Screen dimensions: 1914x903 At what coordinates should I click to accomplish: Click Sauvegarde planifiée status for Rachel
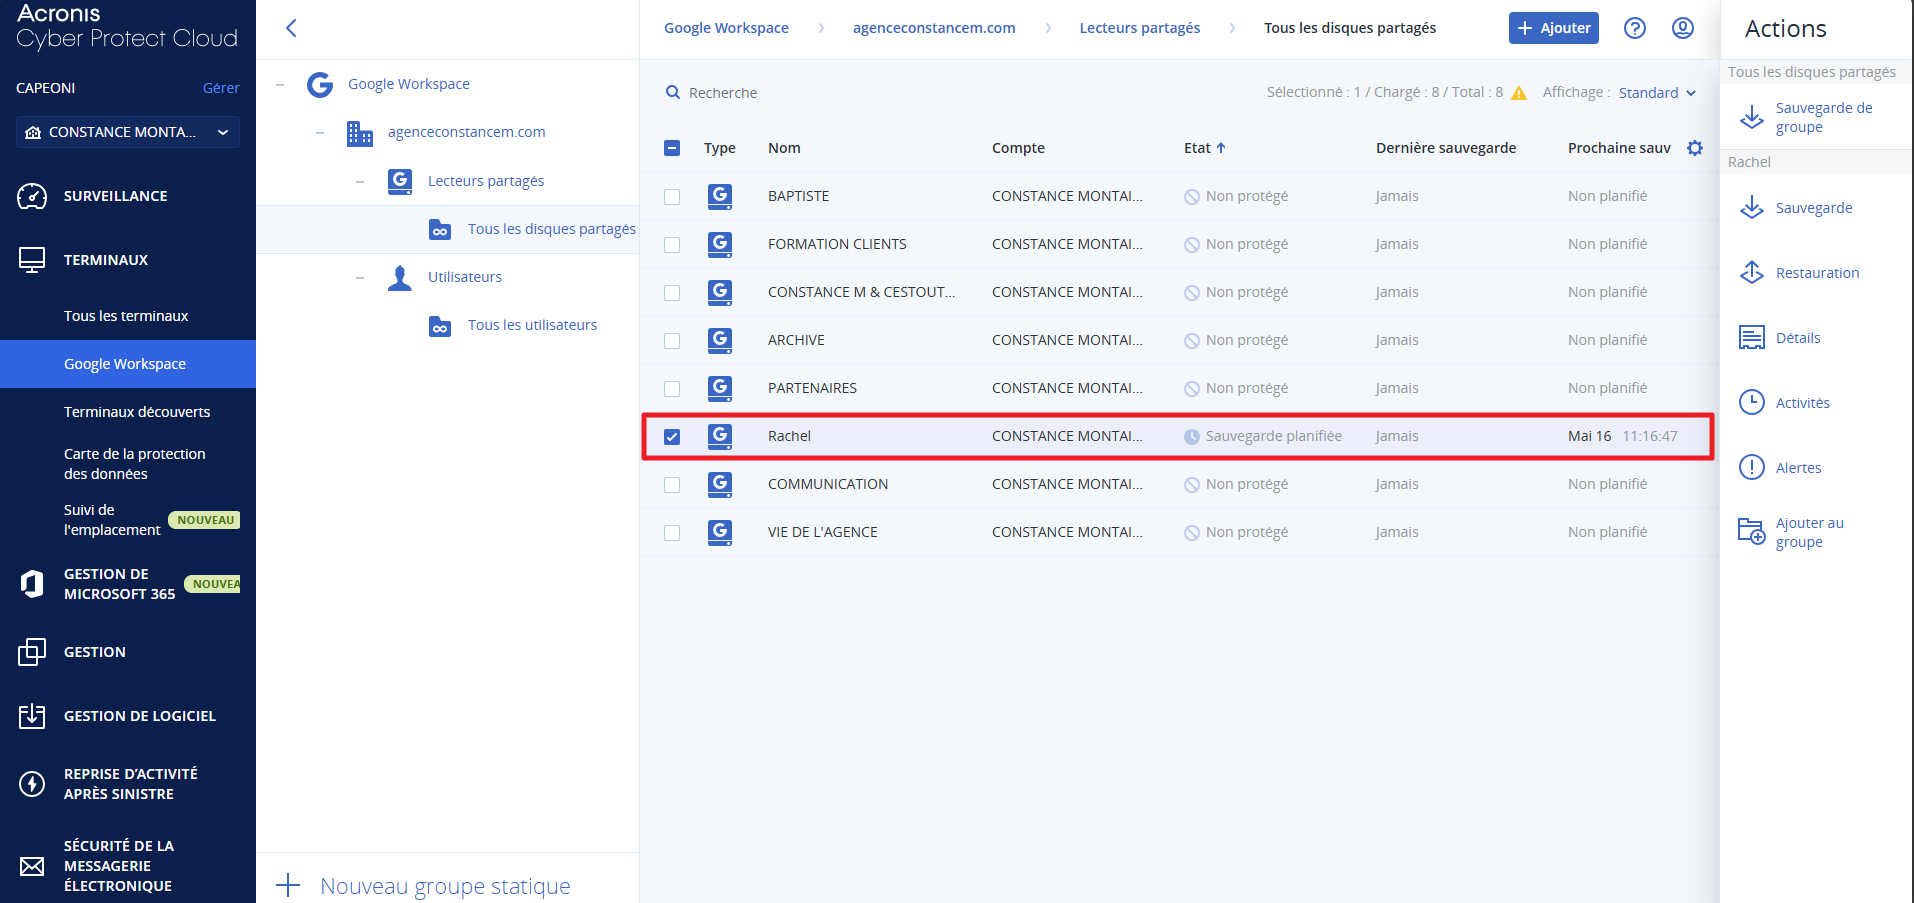tap(1273, 436)
